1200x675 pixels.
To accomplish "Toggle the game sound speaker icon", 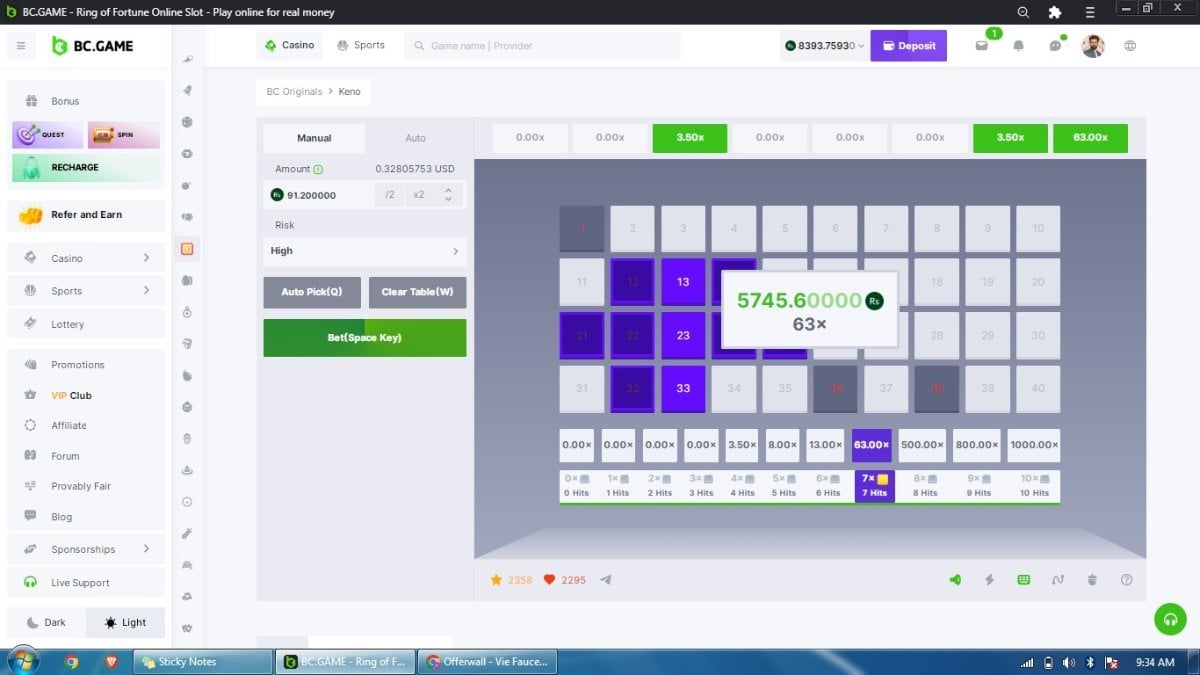I will [955, 580].
